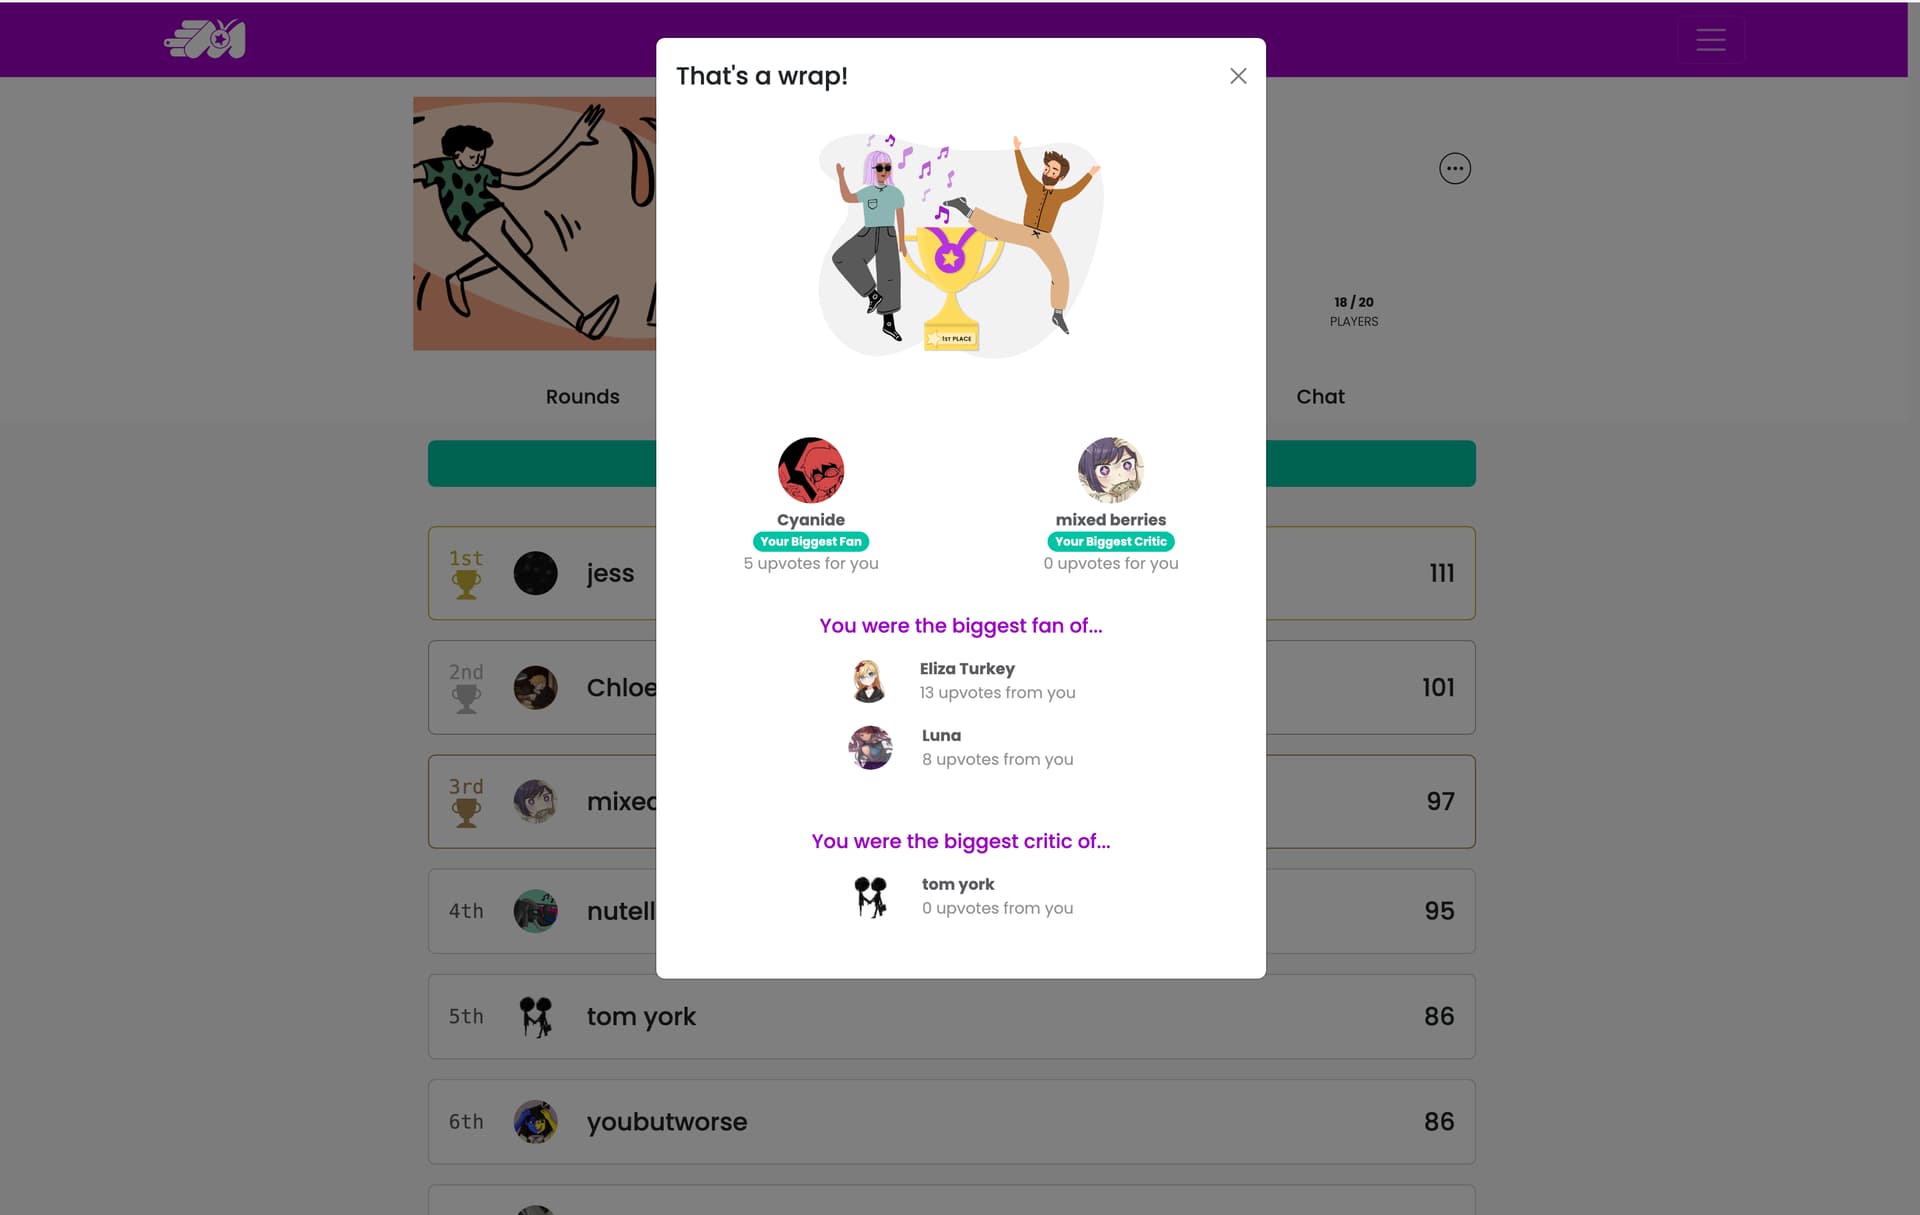The height and width of the screenshot is (1215, 1920).
Task: Click the Music League logo
Action: point(205,40)
